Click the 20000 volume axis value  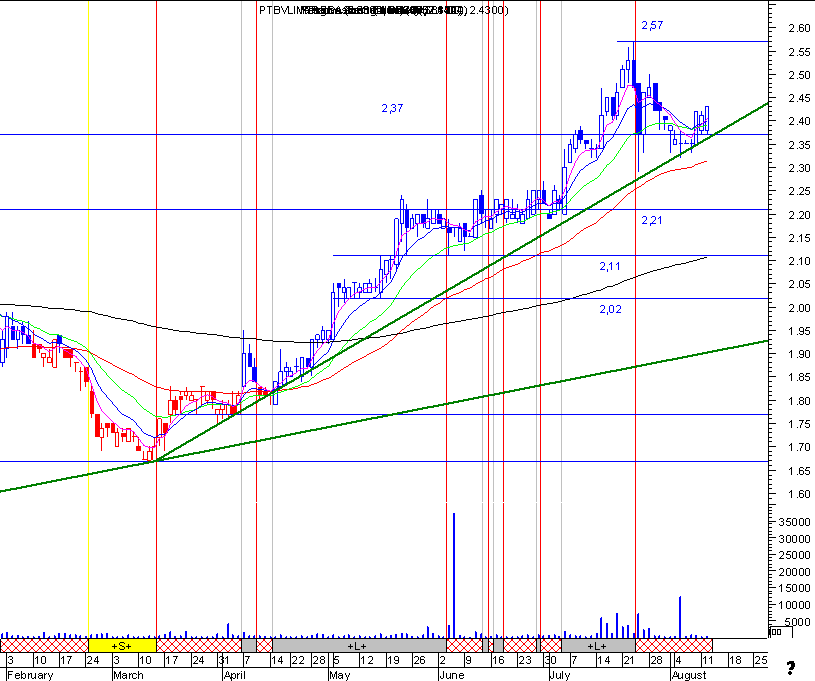coord(795,572)
